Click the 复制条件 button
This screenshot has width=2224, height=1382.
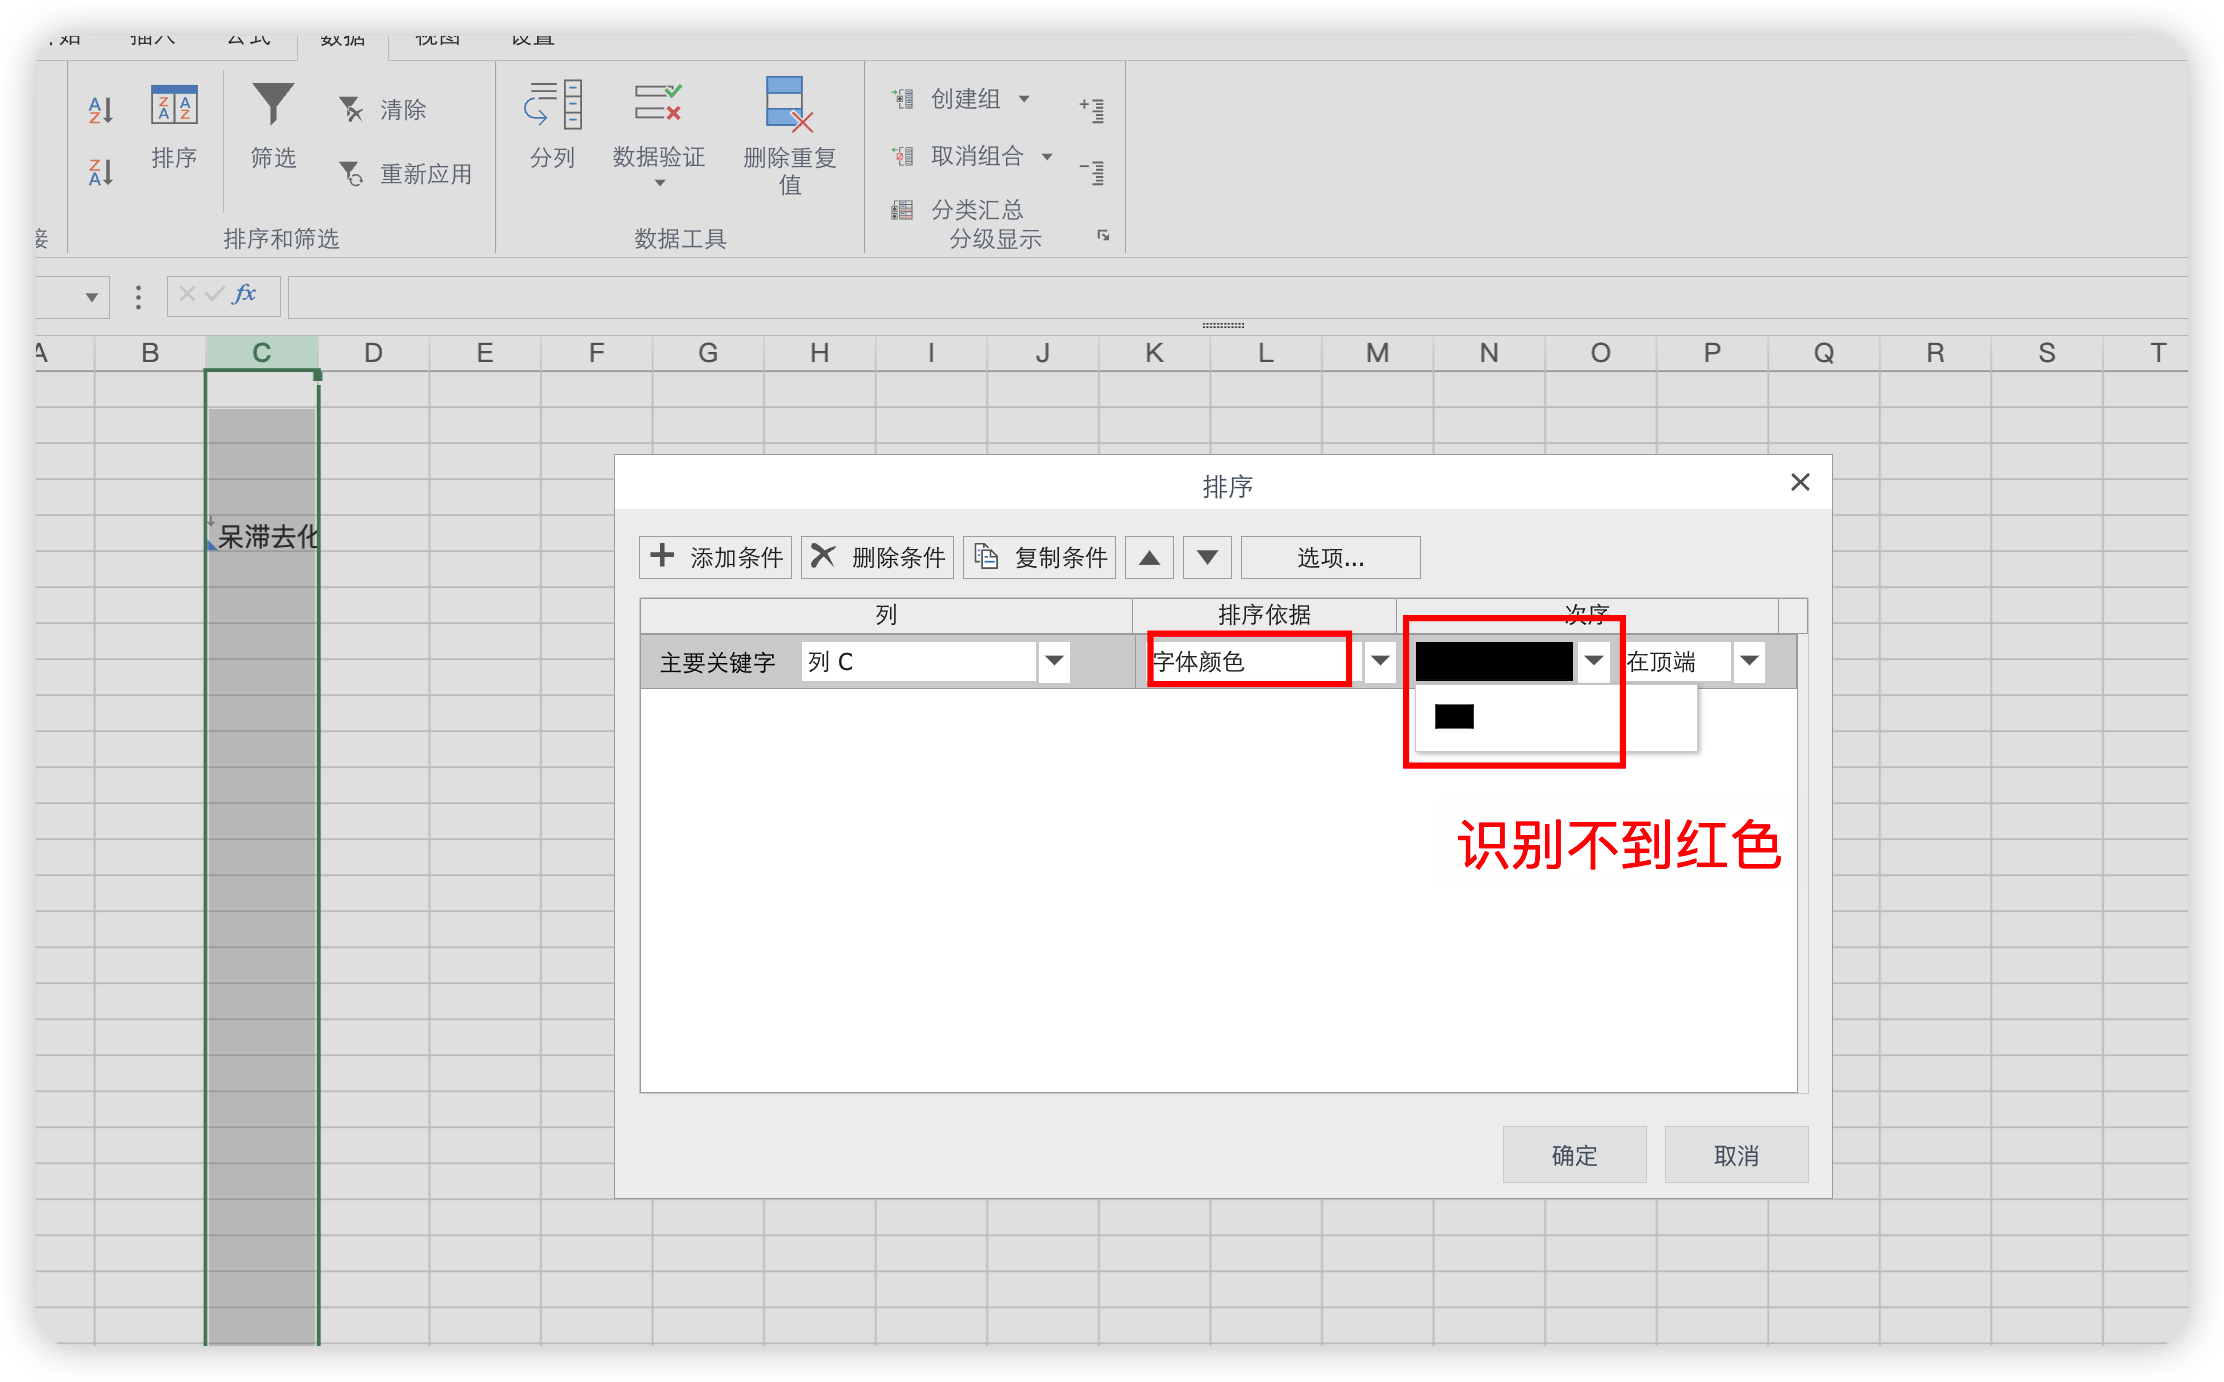tap(1039, 557)
